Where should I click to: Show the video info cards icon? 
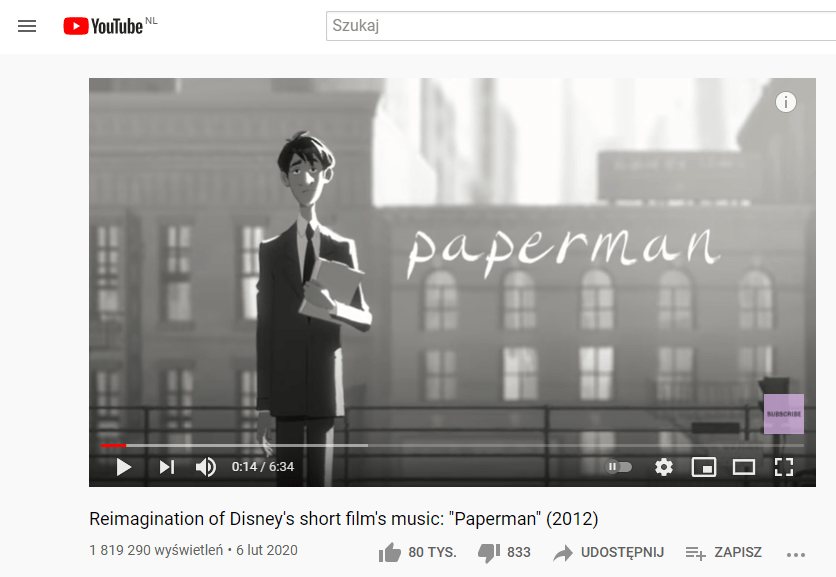click(x=785, y=102)
